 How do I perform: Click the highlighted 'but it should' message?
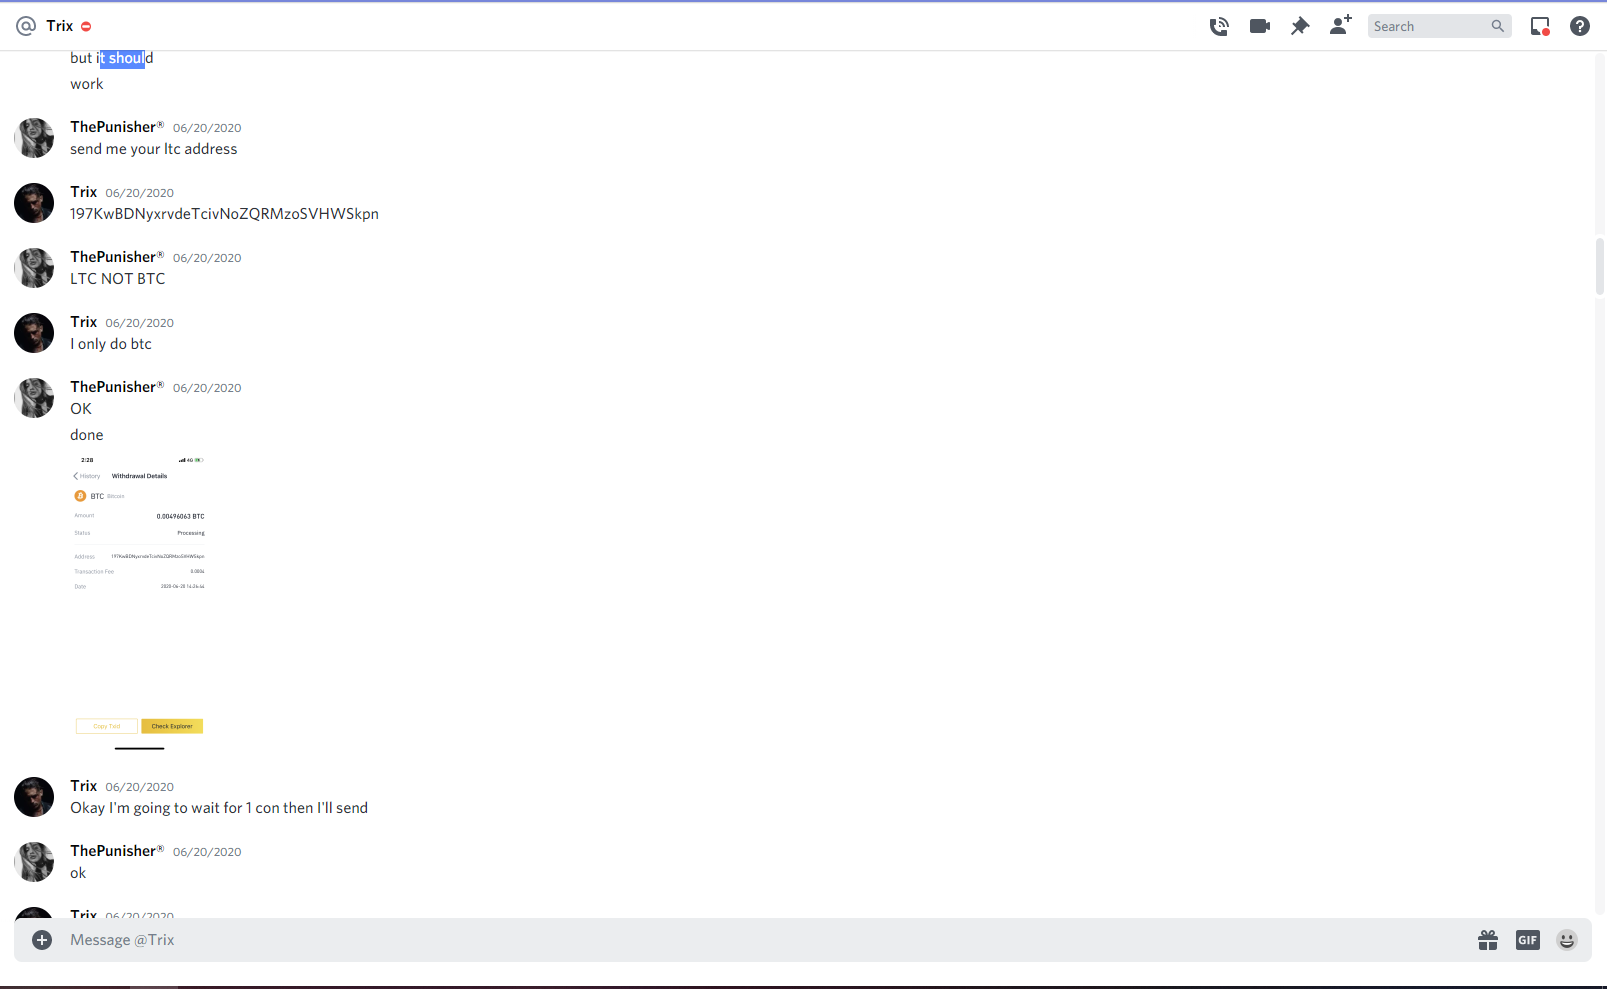click(112, 58)
